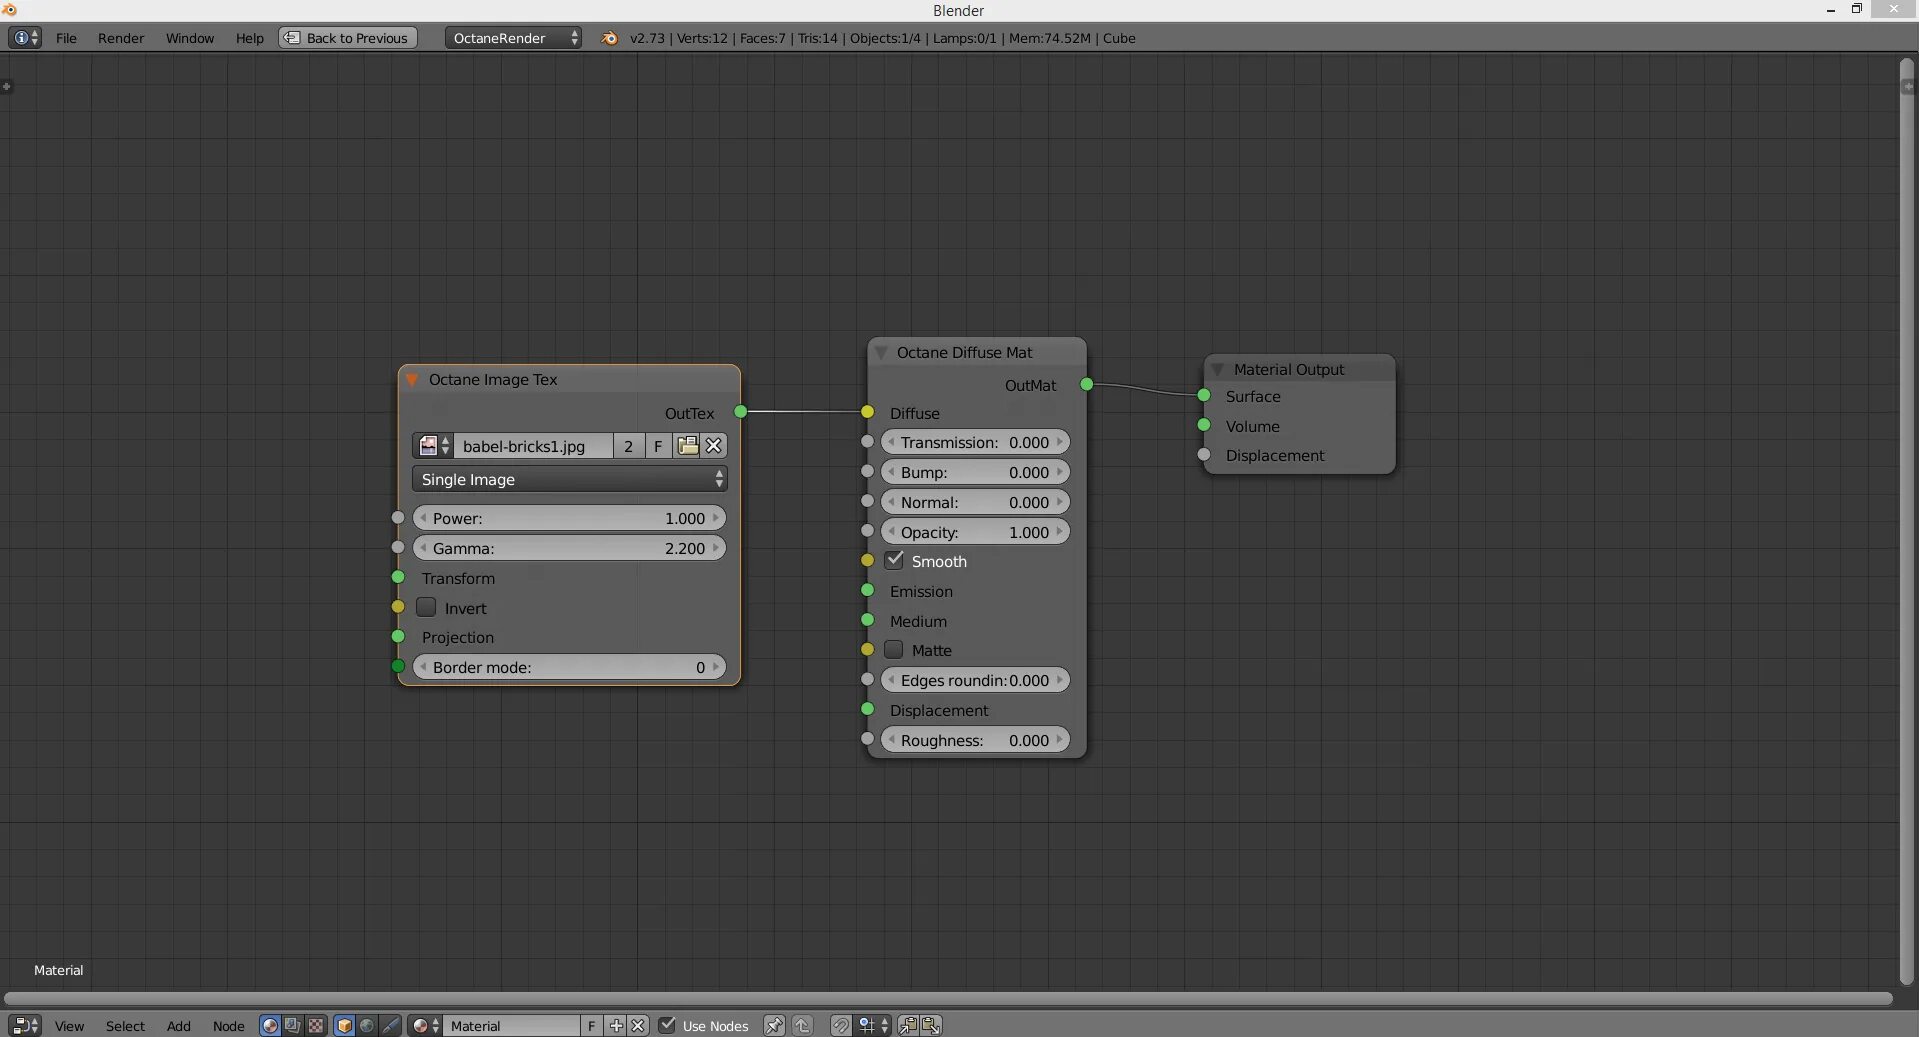Open the node editor type selector
Screen dimensions: 1919x1037
25,1025
